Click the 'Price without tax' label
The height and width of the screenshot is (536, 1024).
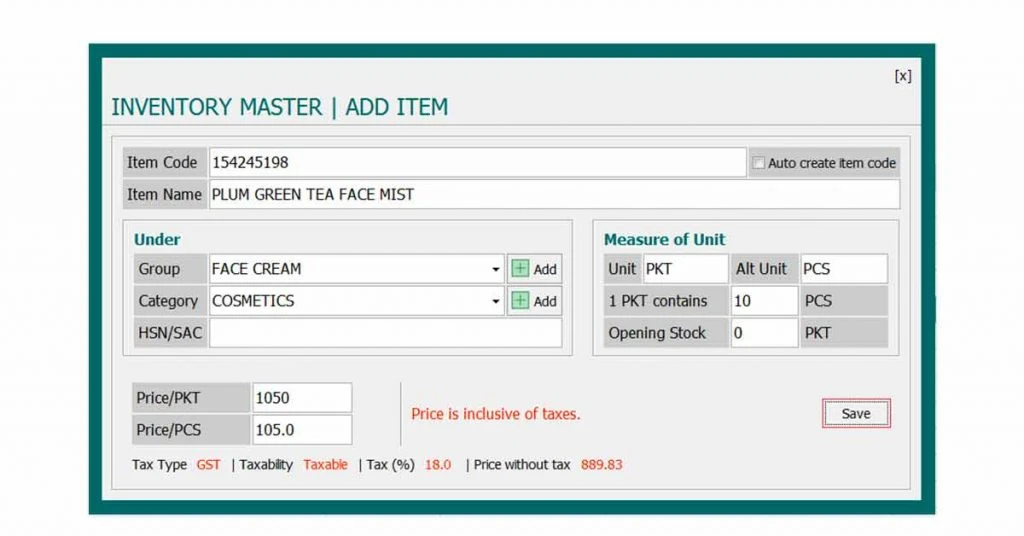(522, 465)
